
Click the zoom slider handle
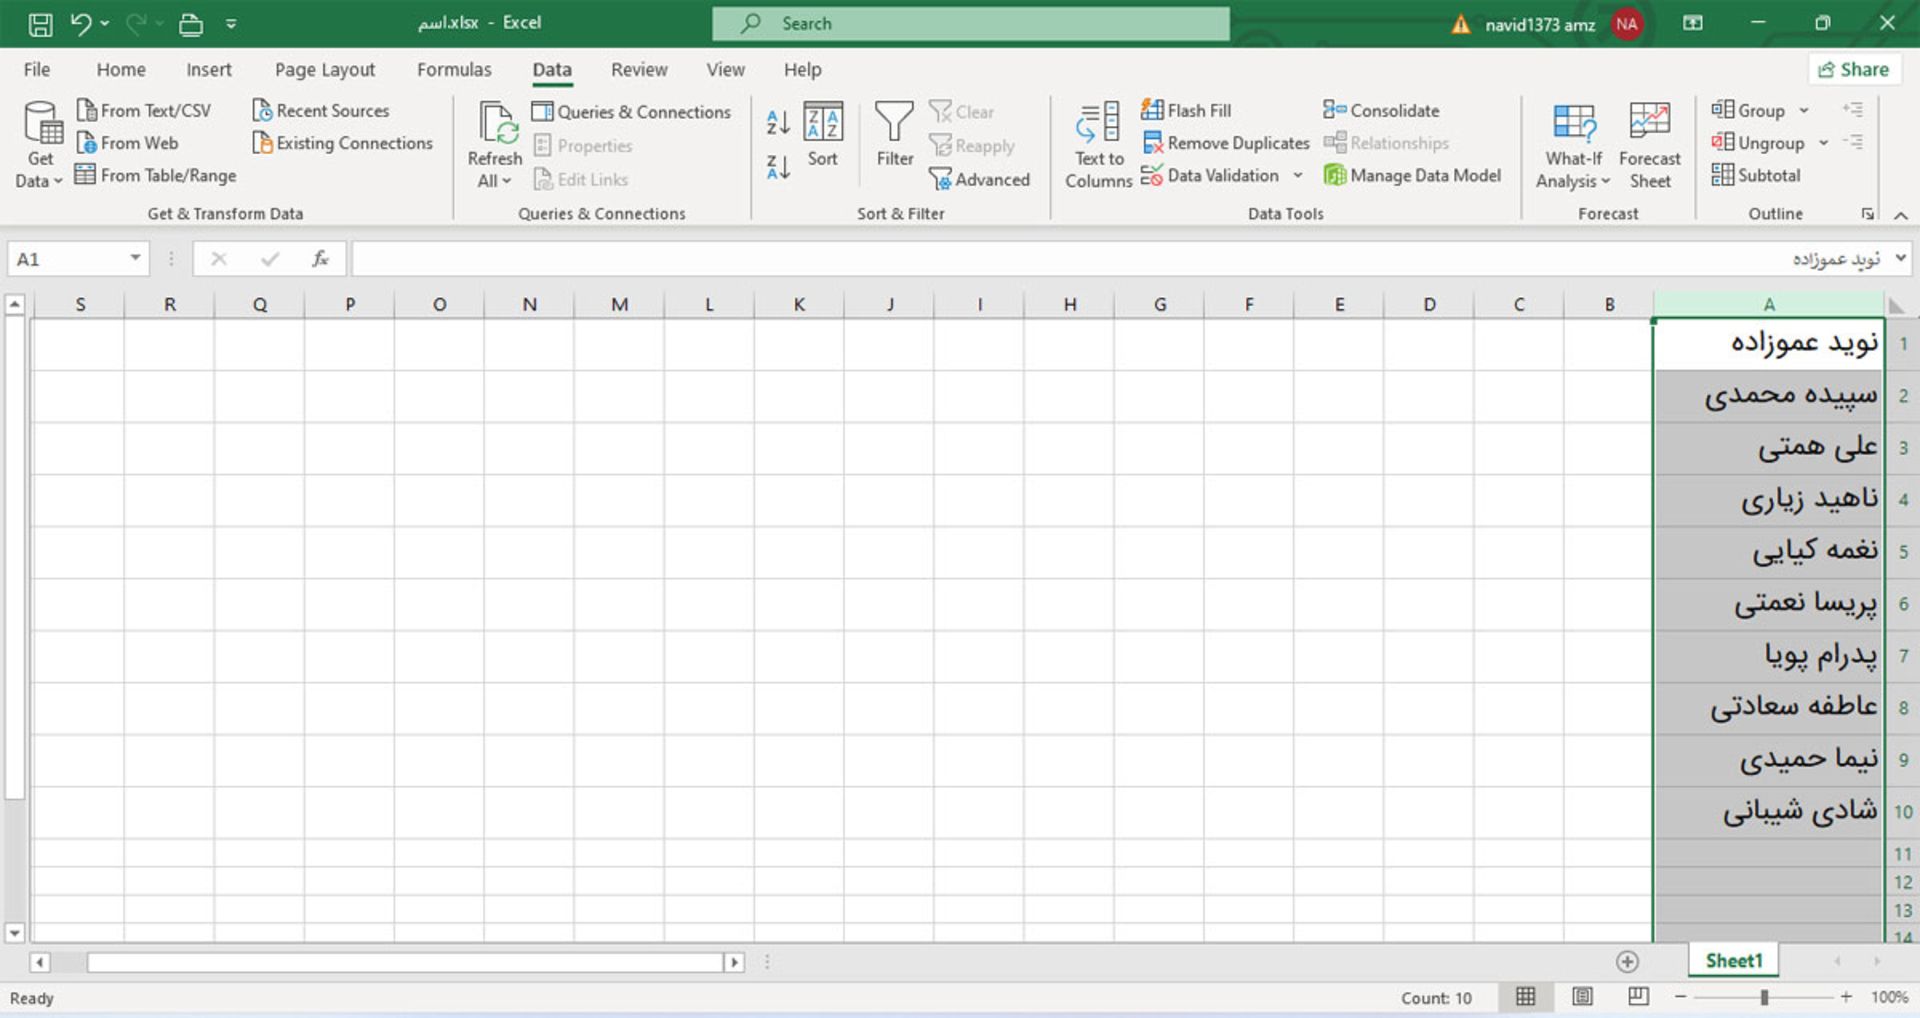coord(1764,997)
